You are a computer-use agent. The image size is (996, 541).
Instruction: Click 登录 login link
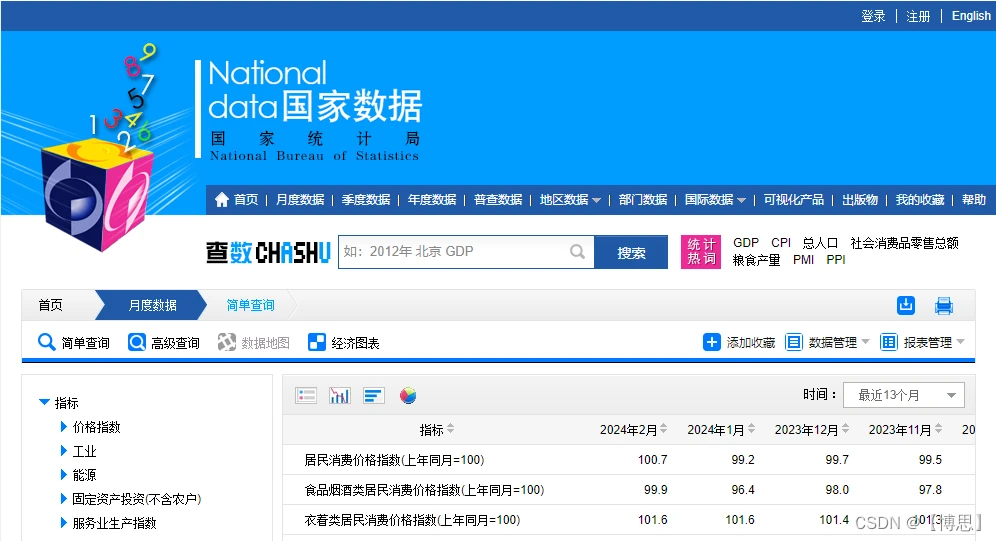click(x=873, y=16)
